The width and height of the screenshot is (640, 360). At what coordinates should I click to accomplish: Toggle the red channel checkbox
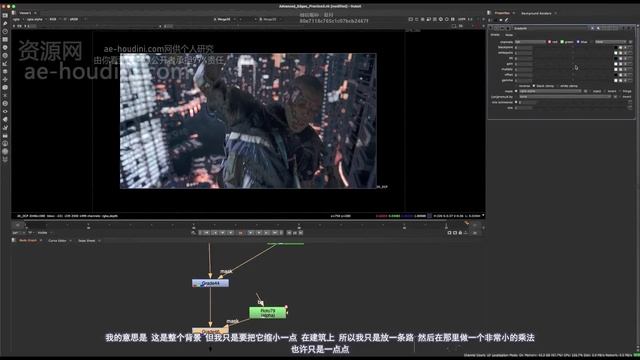coord(549,42)
